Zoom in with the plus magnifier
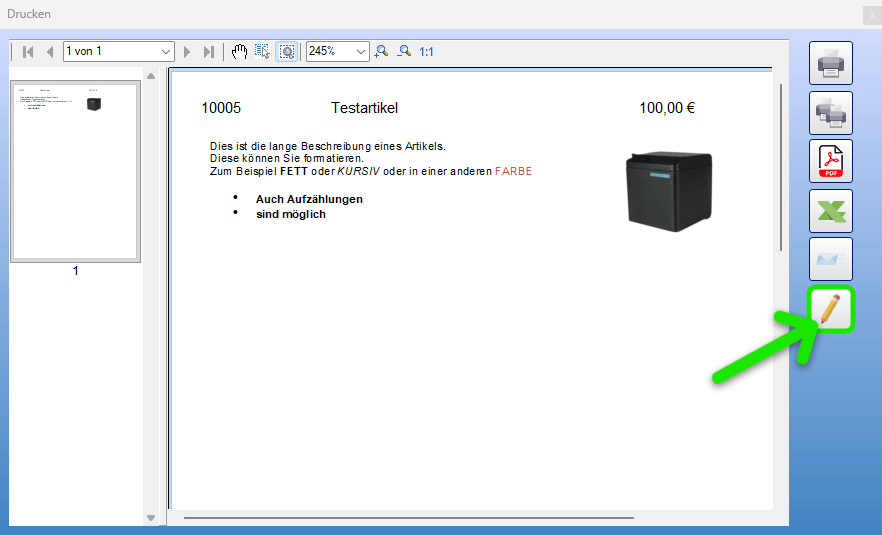The width and height of the screenshot is (882, 535). click(381, 51)
